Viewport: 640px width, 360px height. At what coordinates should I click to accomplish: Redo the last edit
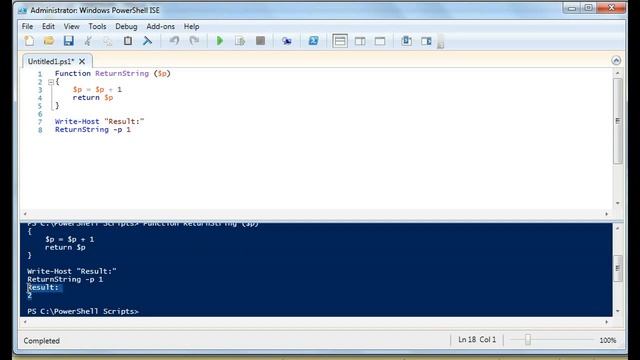(194, 41)
